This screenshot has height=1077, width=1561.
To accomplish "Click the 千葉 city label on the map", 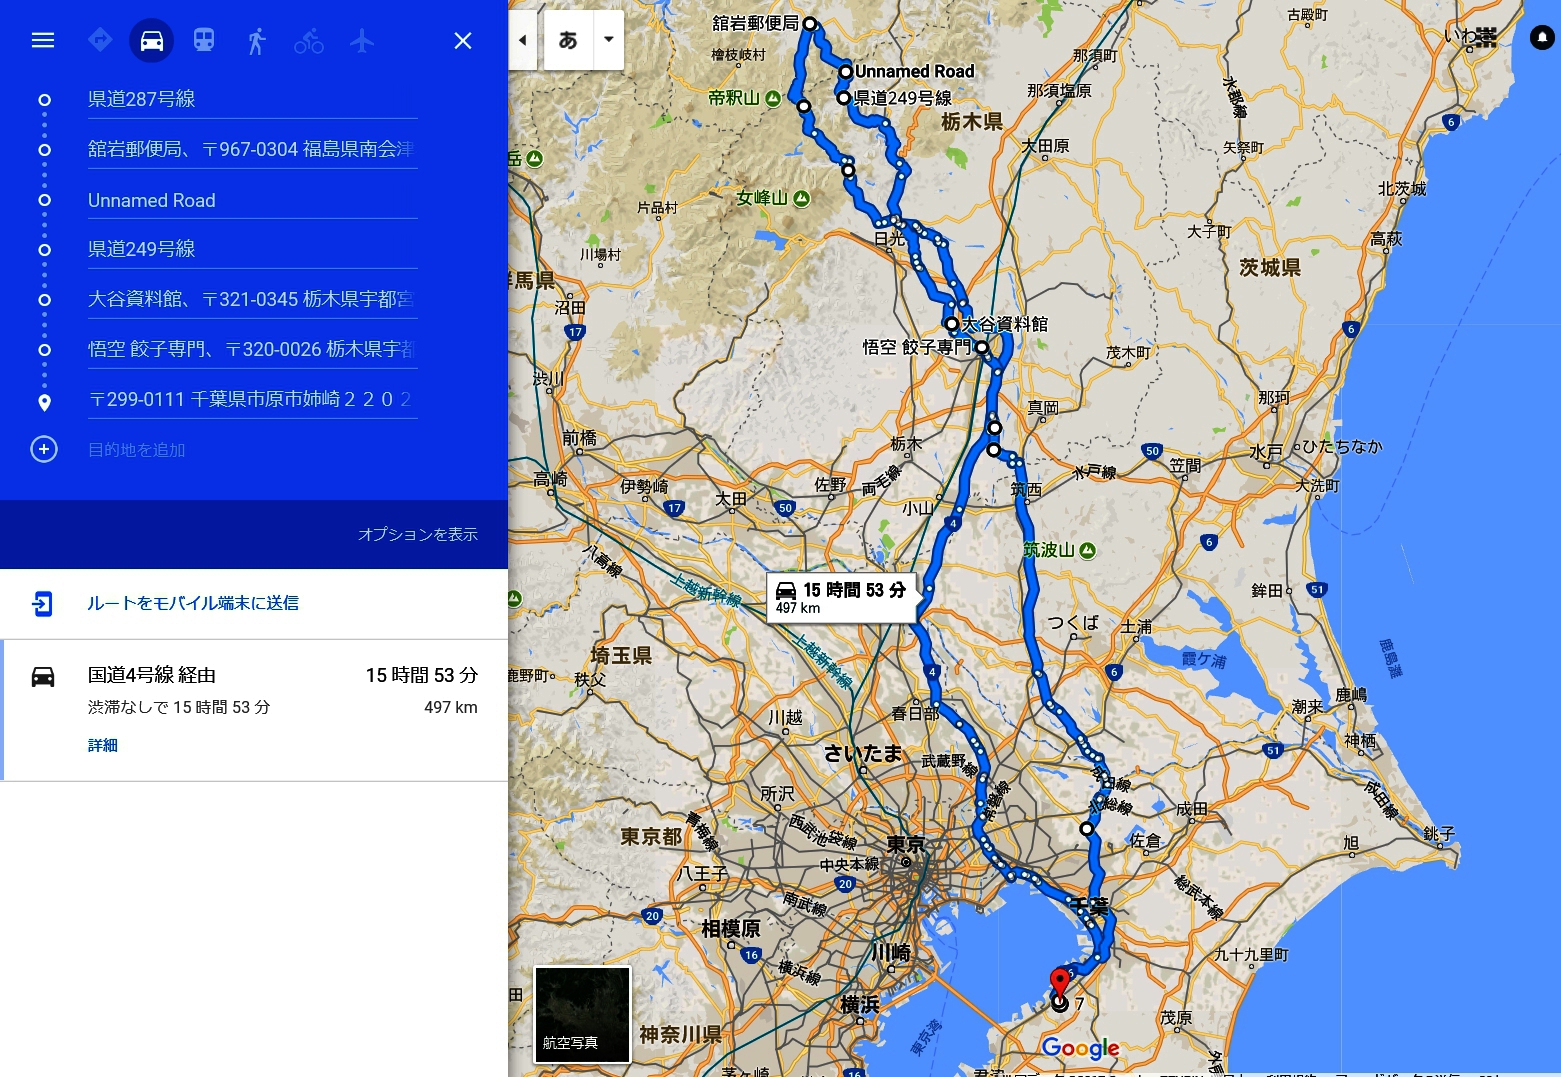I will coord(1090,906).
